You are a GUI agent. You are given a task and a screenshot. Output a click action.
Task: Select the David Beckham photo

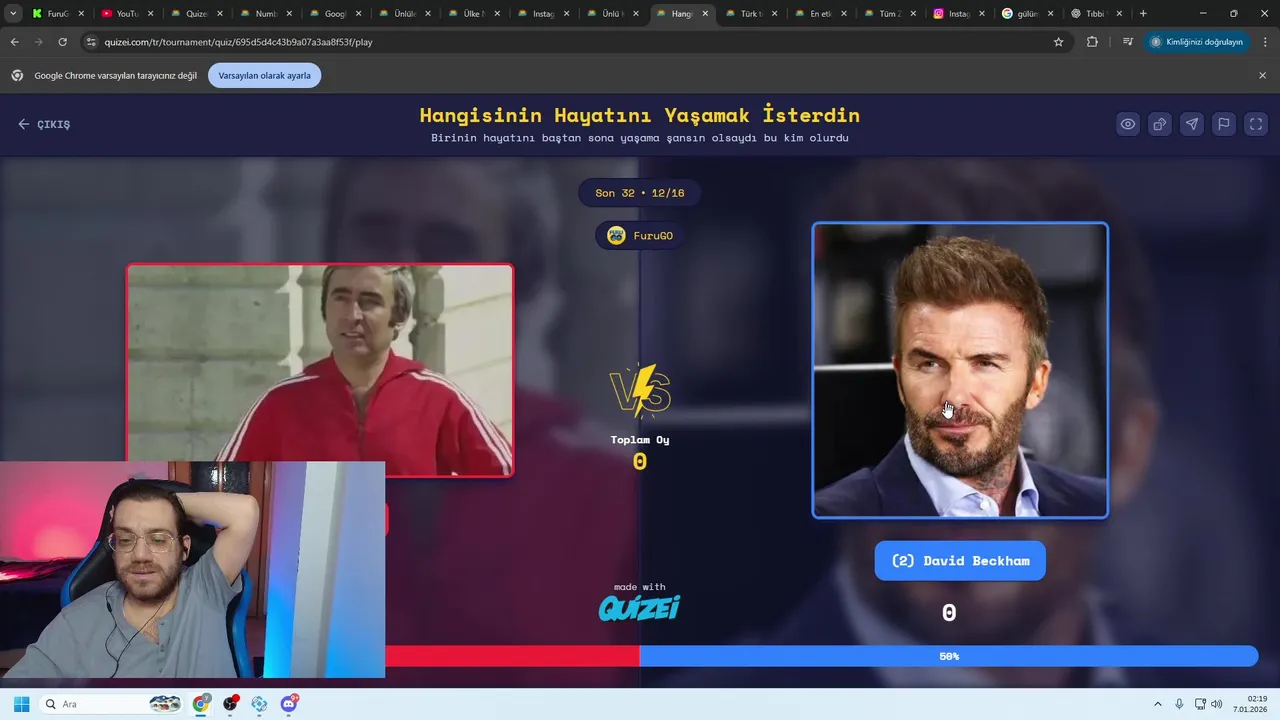[x=960, y=370]
